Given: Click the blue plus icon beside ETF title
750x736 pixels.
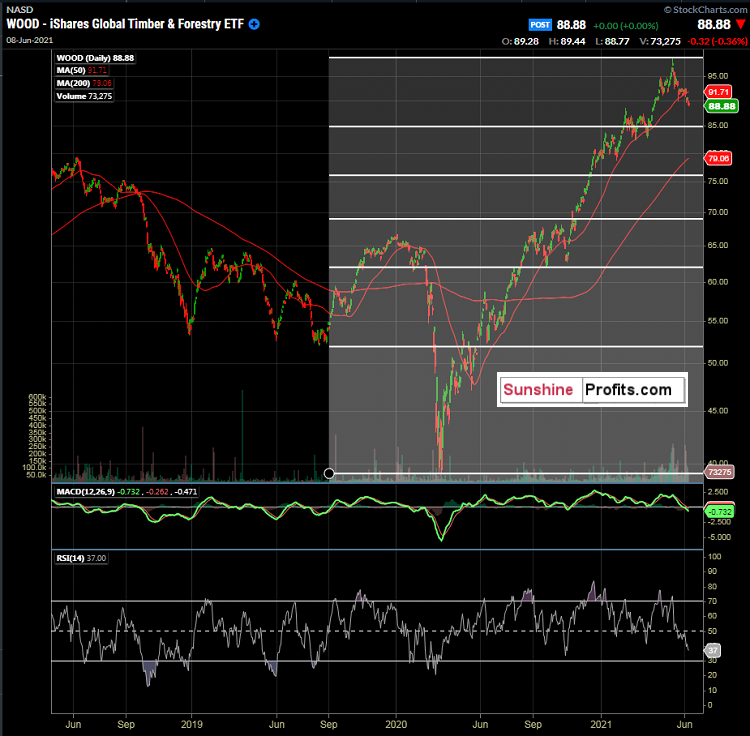Looking at the screenshot, I should click(254, 24).
